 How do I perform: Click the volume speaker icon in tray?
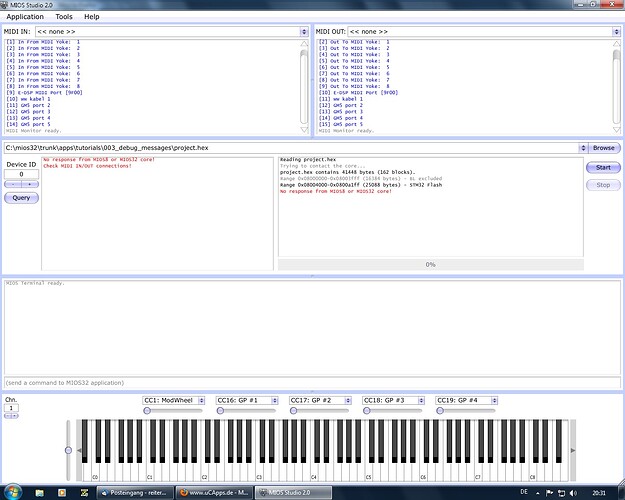tap(573, 493)
